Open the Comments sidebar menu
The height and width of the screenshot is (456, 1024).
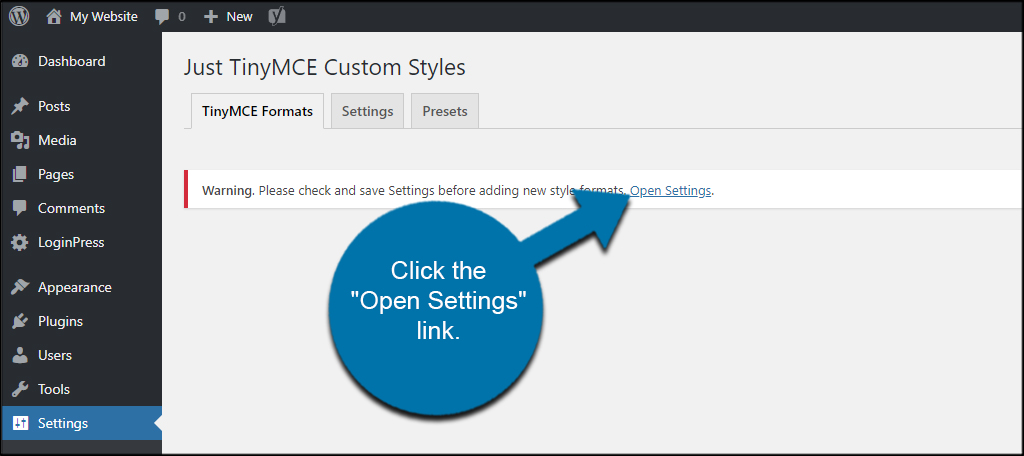tap(81, 208)
